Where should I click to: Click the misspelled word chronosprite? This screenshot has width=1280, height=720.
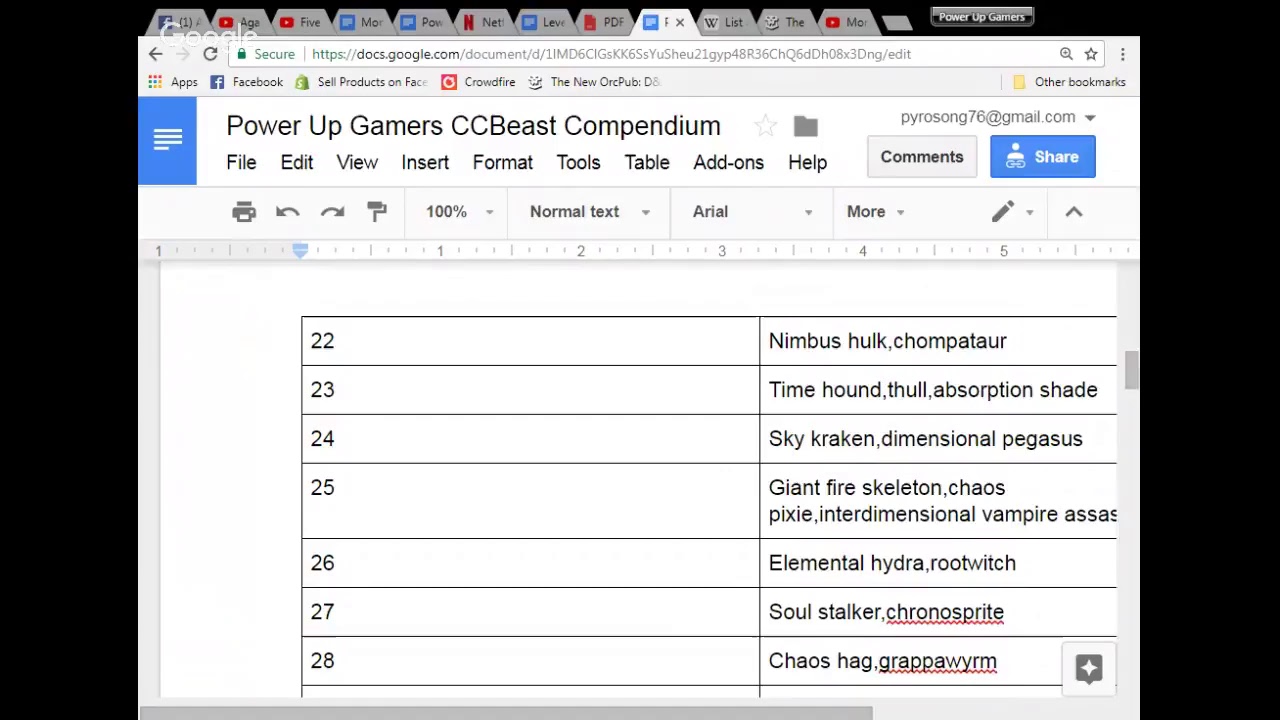click(945, 612)
